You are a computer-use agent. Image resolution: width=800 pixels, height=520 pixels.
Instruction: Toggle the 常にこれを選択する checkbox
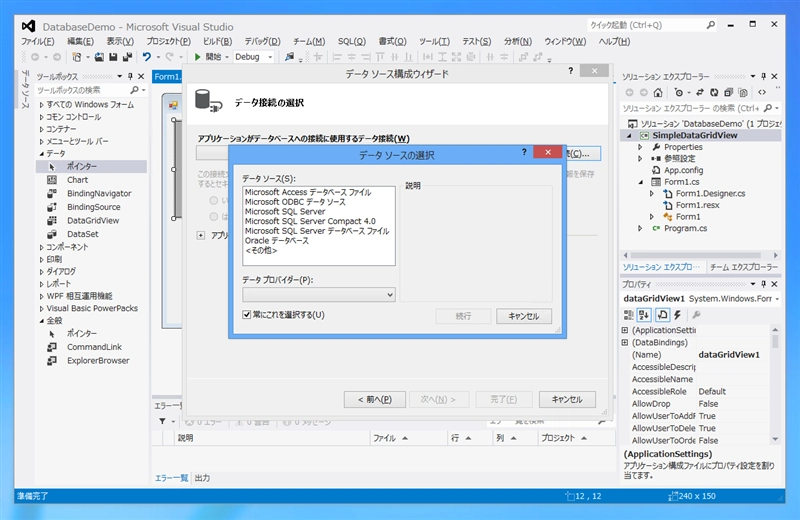[247, 315]
